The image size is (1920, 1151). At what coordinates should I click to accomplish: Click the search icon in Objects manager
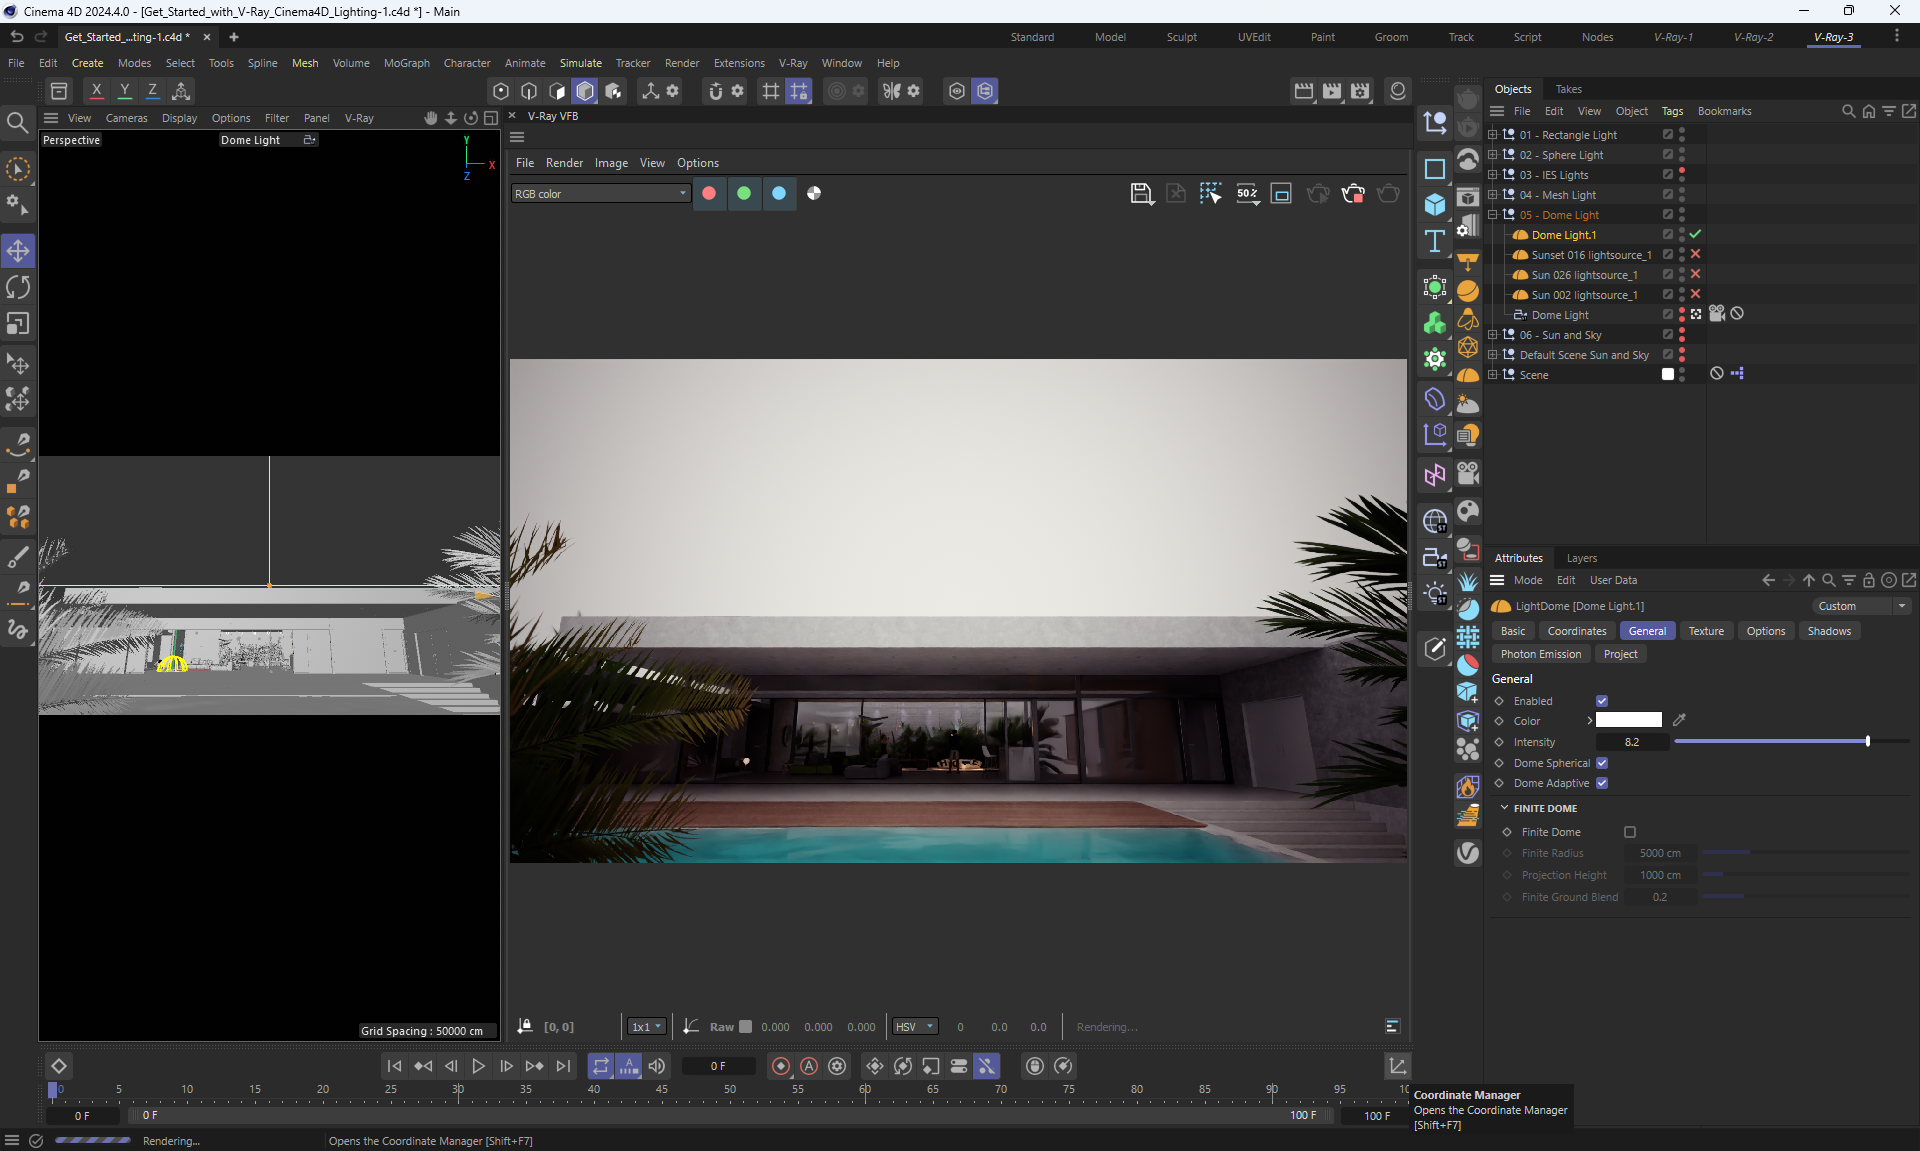point(1848,111)
